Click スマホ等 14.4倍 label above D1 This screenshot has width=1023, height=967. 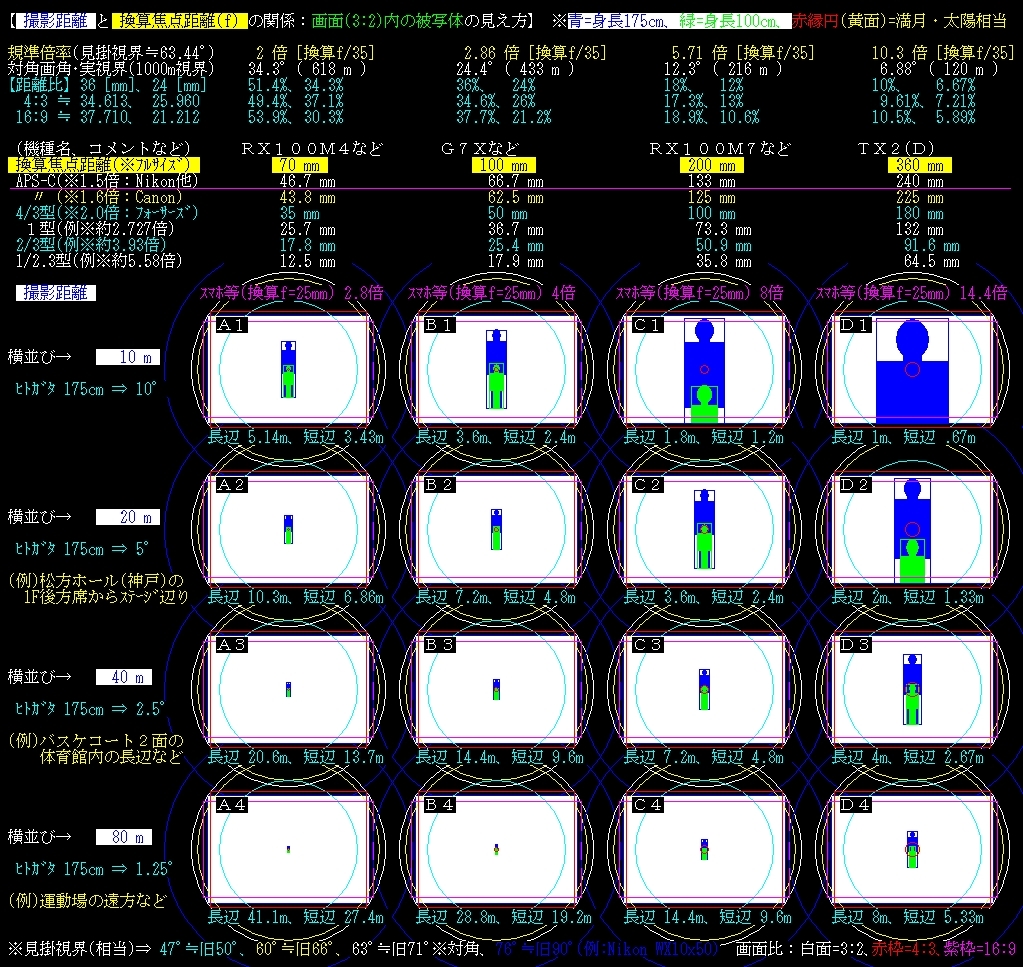tap(911, 293)
